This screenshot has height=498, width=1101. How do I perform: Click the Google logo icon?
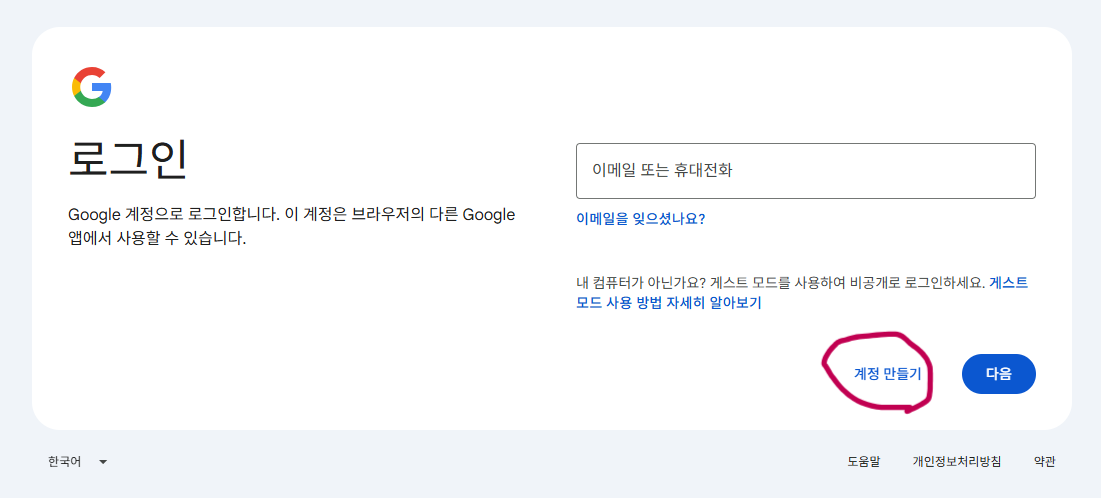point(91,87)
